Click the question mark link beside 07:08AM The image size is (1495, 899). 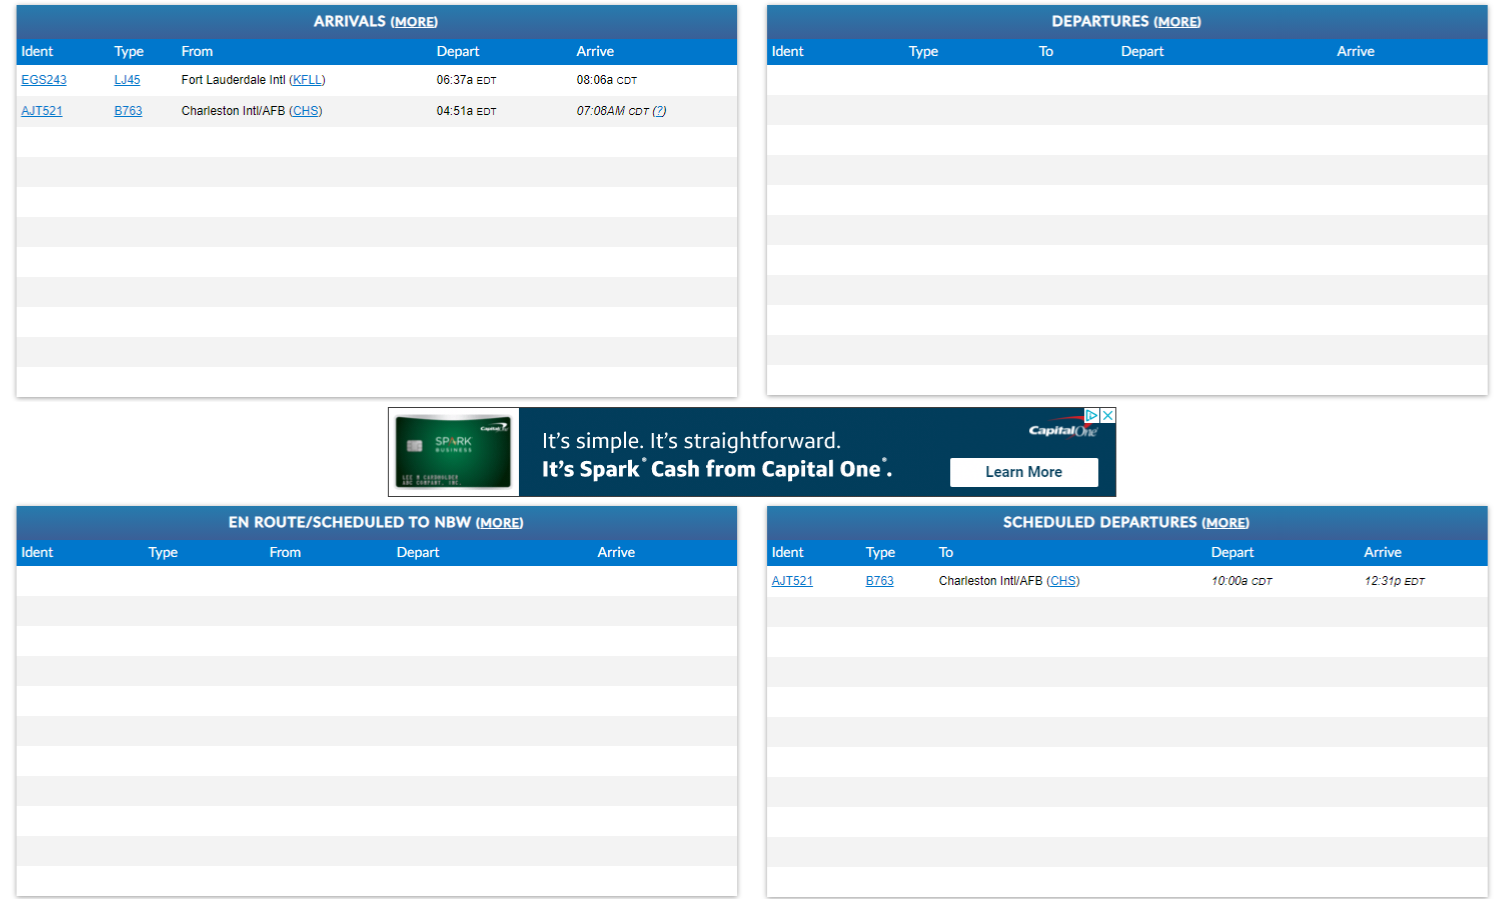pyautogui.click(x=659, y=111)
